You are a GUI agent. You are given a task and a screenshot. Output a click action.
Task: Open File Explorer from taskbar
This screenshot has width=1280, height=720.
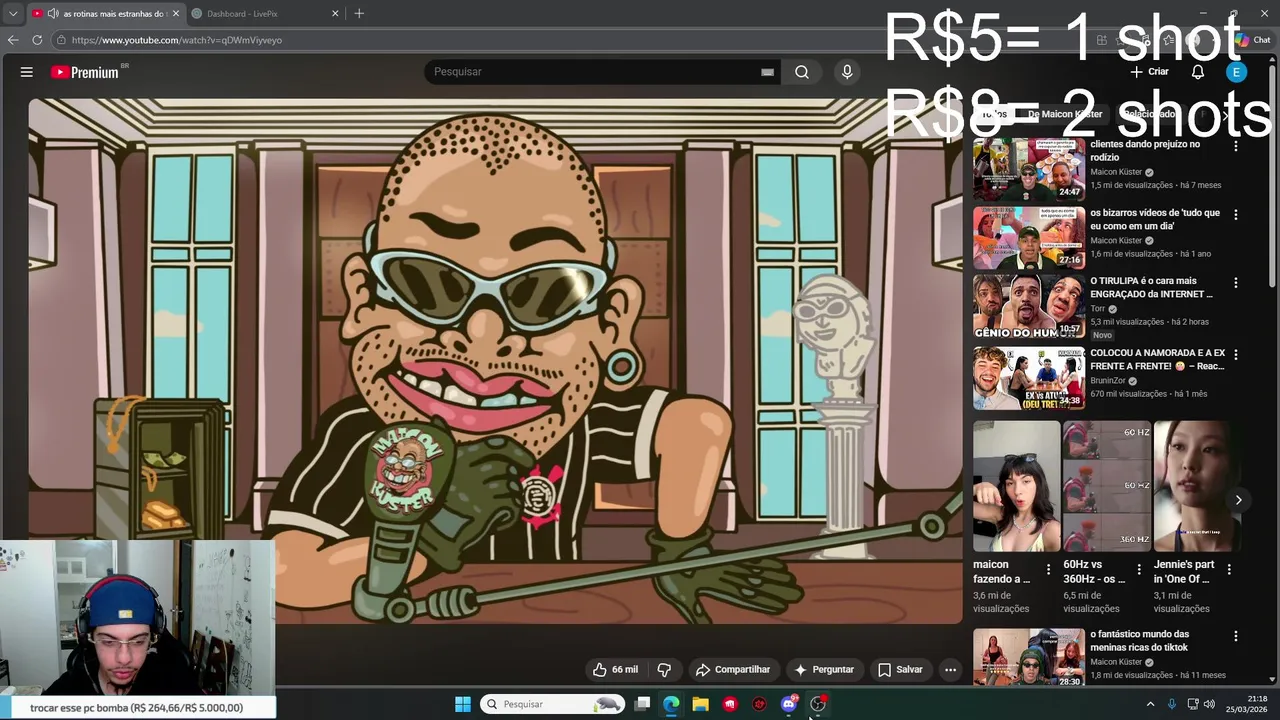(x=700, y=704)
